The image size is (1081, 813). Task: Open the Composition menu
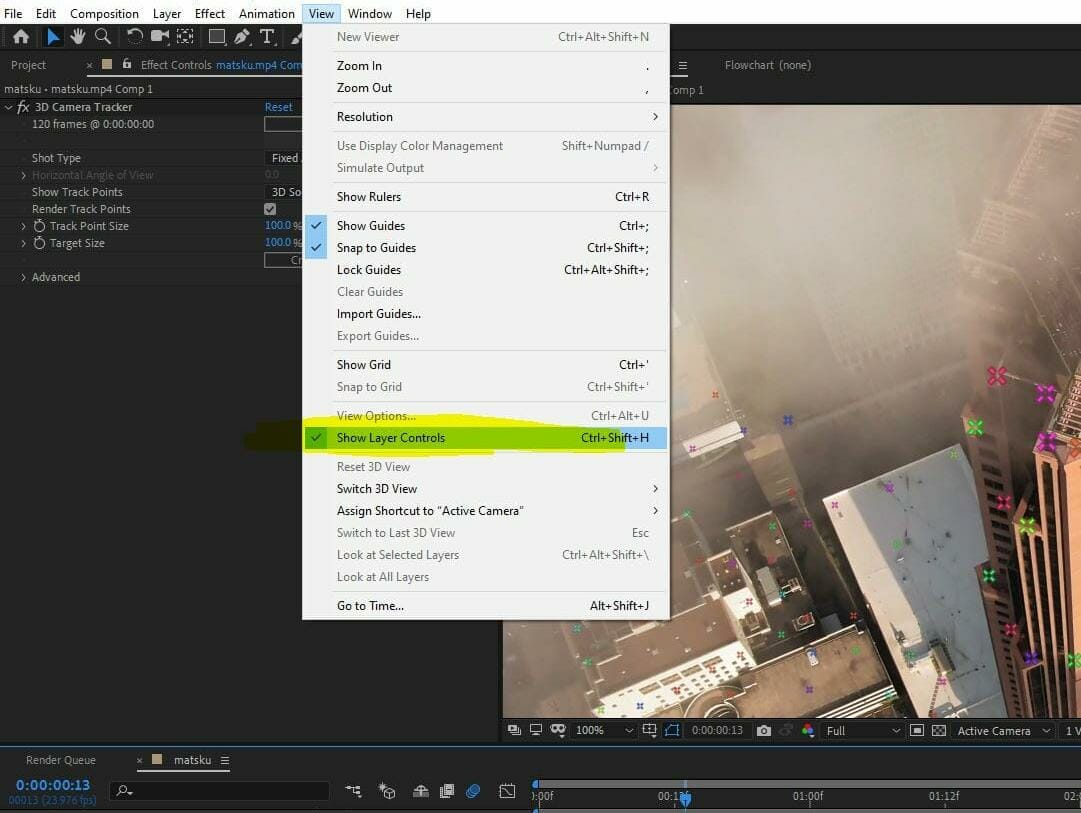[x=104, y=14]
